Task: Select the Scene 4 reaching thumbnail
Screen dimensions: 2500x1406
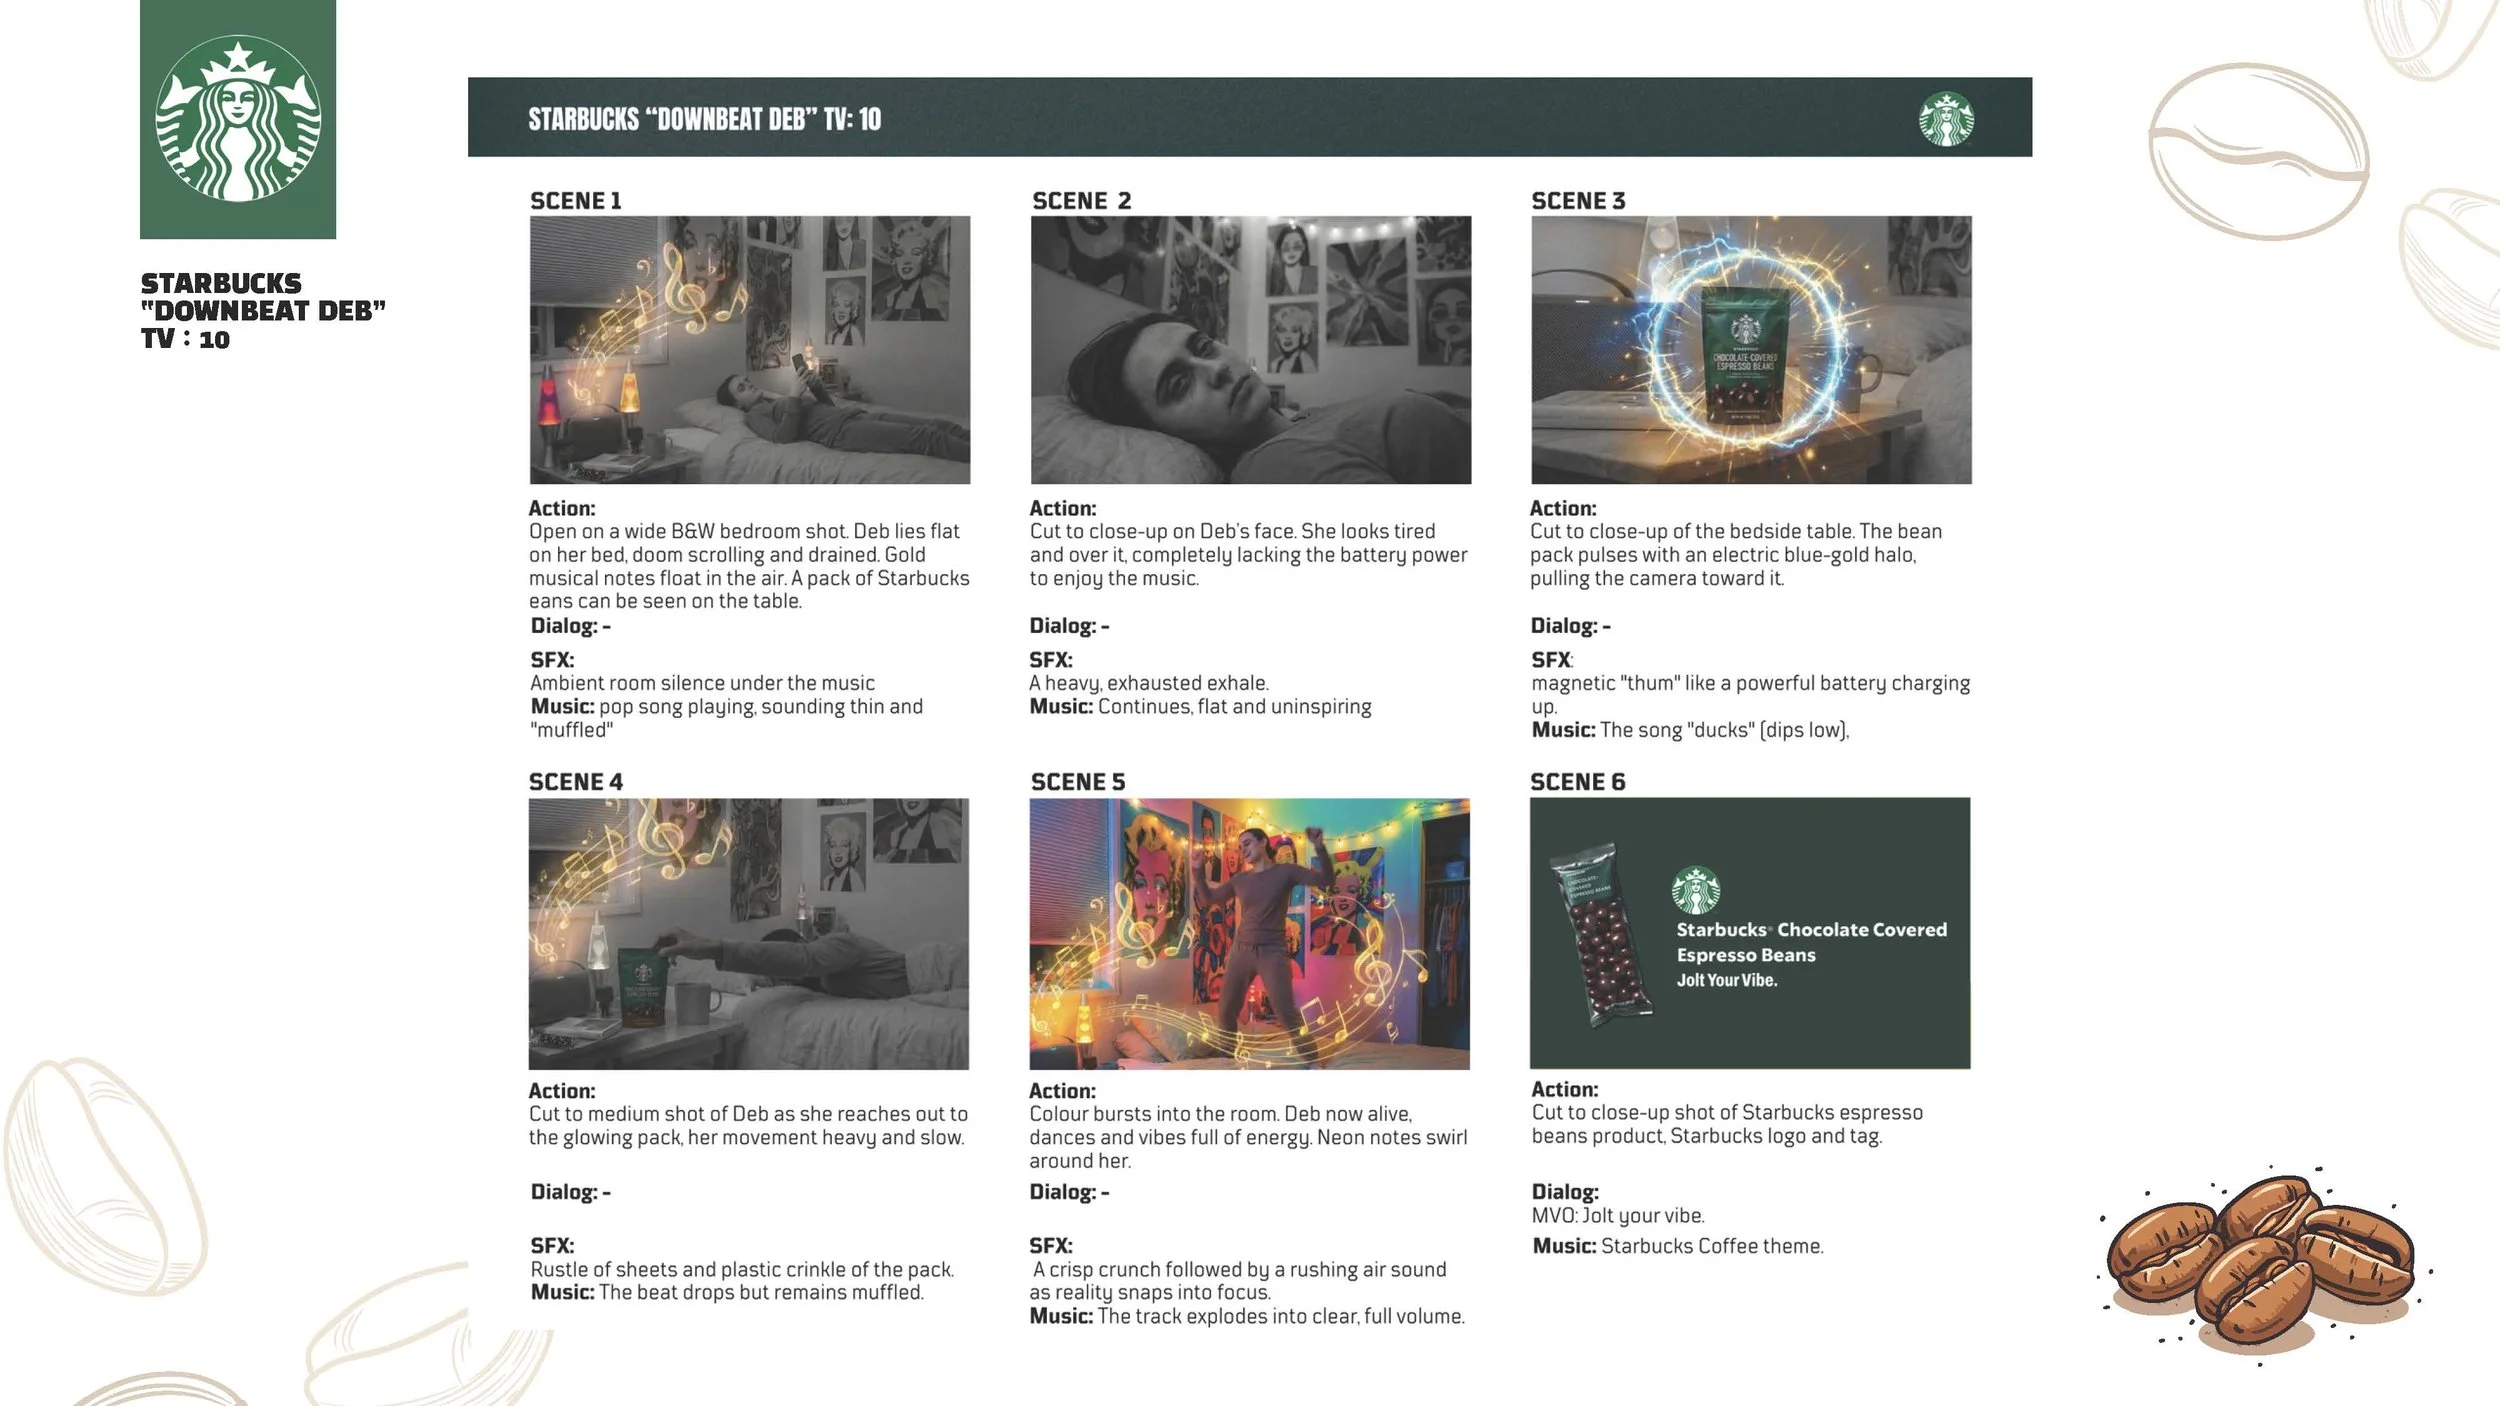Action: (x=749, y=933)
